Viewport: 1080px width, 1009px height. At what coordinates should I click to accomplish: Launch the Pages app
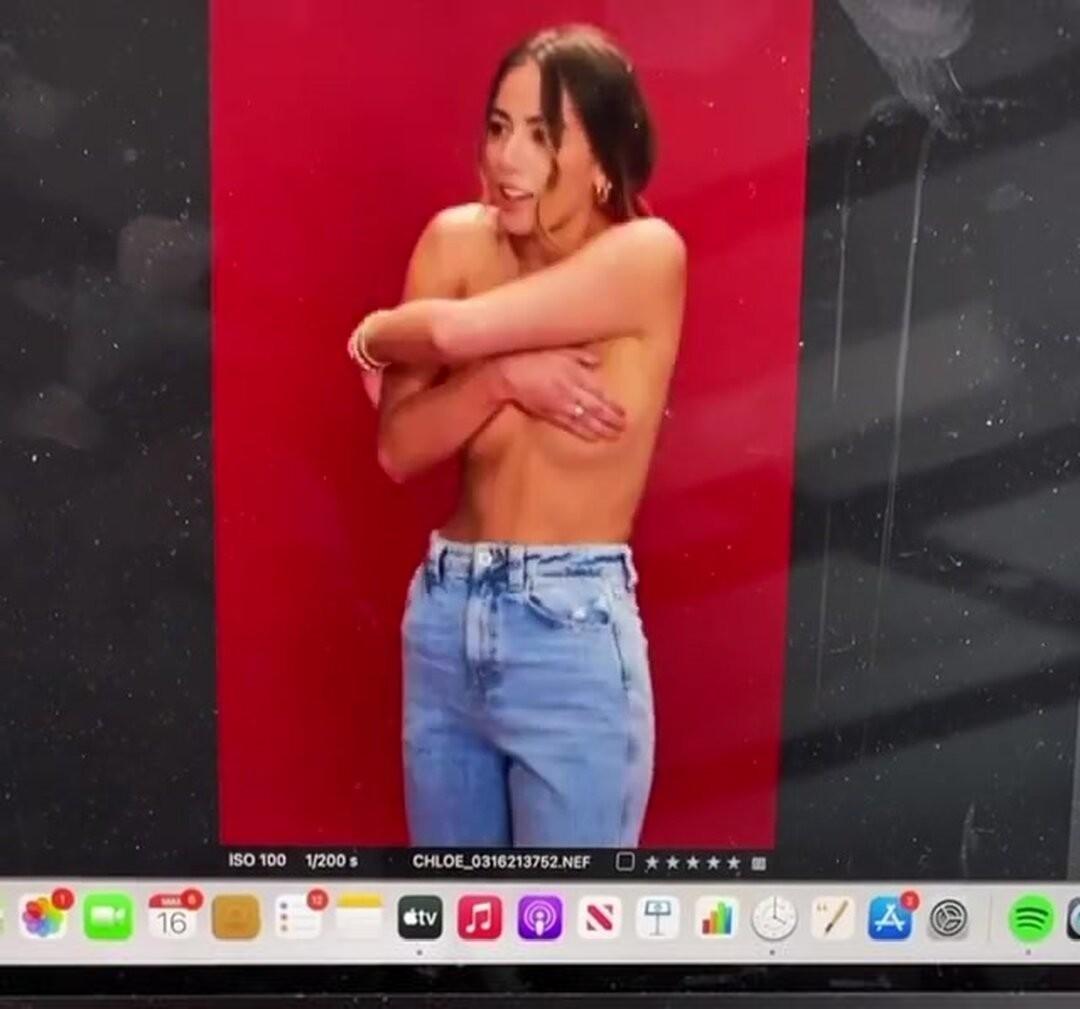click(x=832, y=917)
